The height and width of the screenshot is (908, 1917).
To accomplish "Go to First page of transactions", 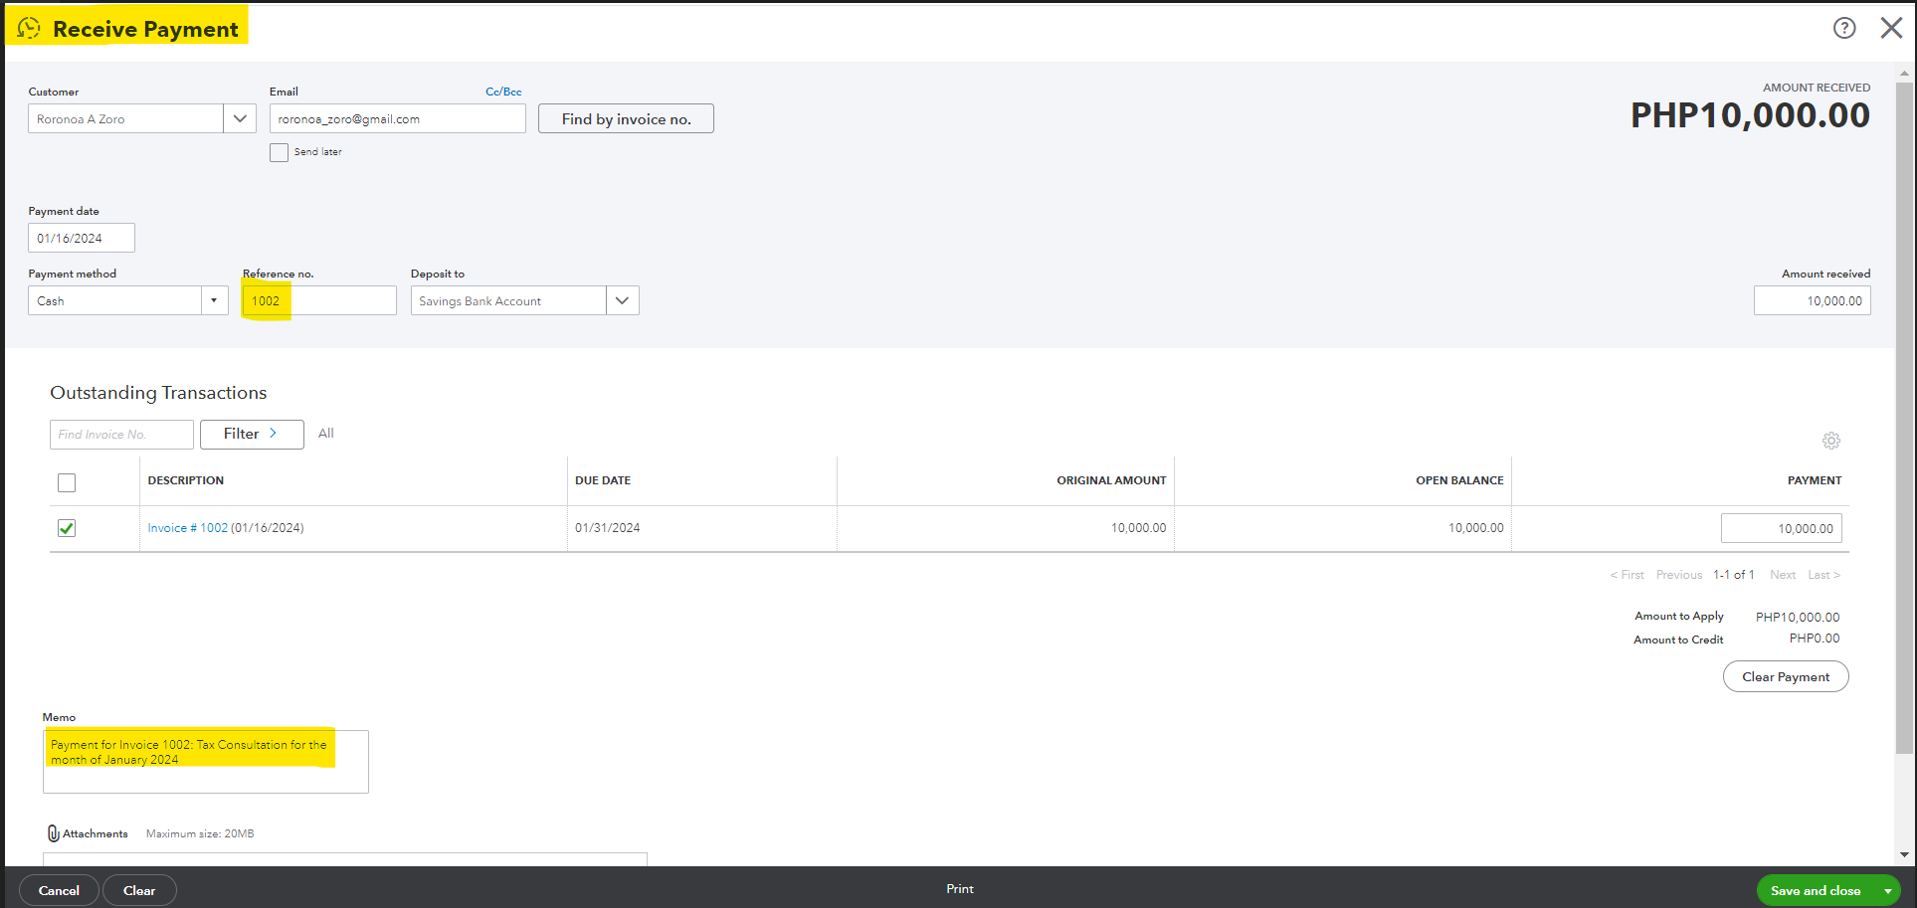I will (x=1627, y=575).
